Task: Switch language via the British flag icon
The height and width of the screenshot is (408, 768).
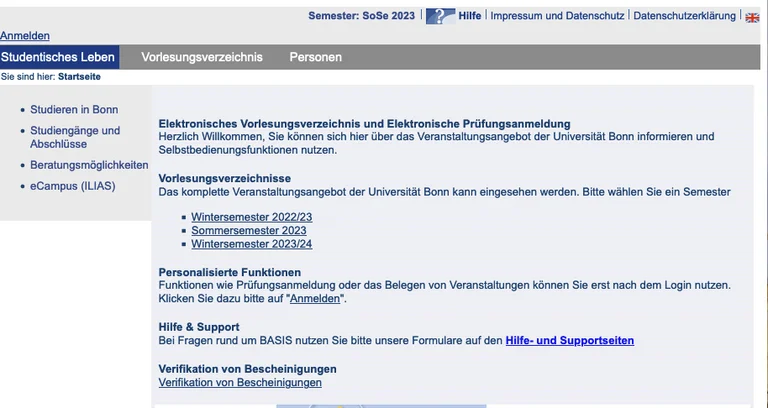Action: pyautogui.click(x=752, y=17)
